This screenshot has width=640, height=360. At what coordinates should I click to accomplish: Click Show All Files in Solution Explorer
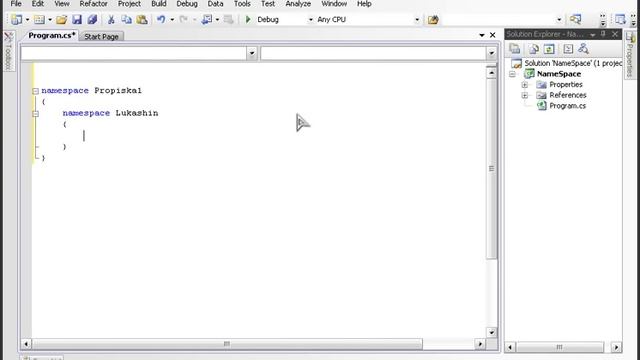click(533, 49)
